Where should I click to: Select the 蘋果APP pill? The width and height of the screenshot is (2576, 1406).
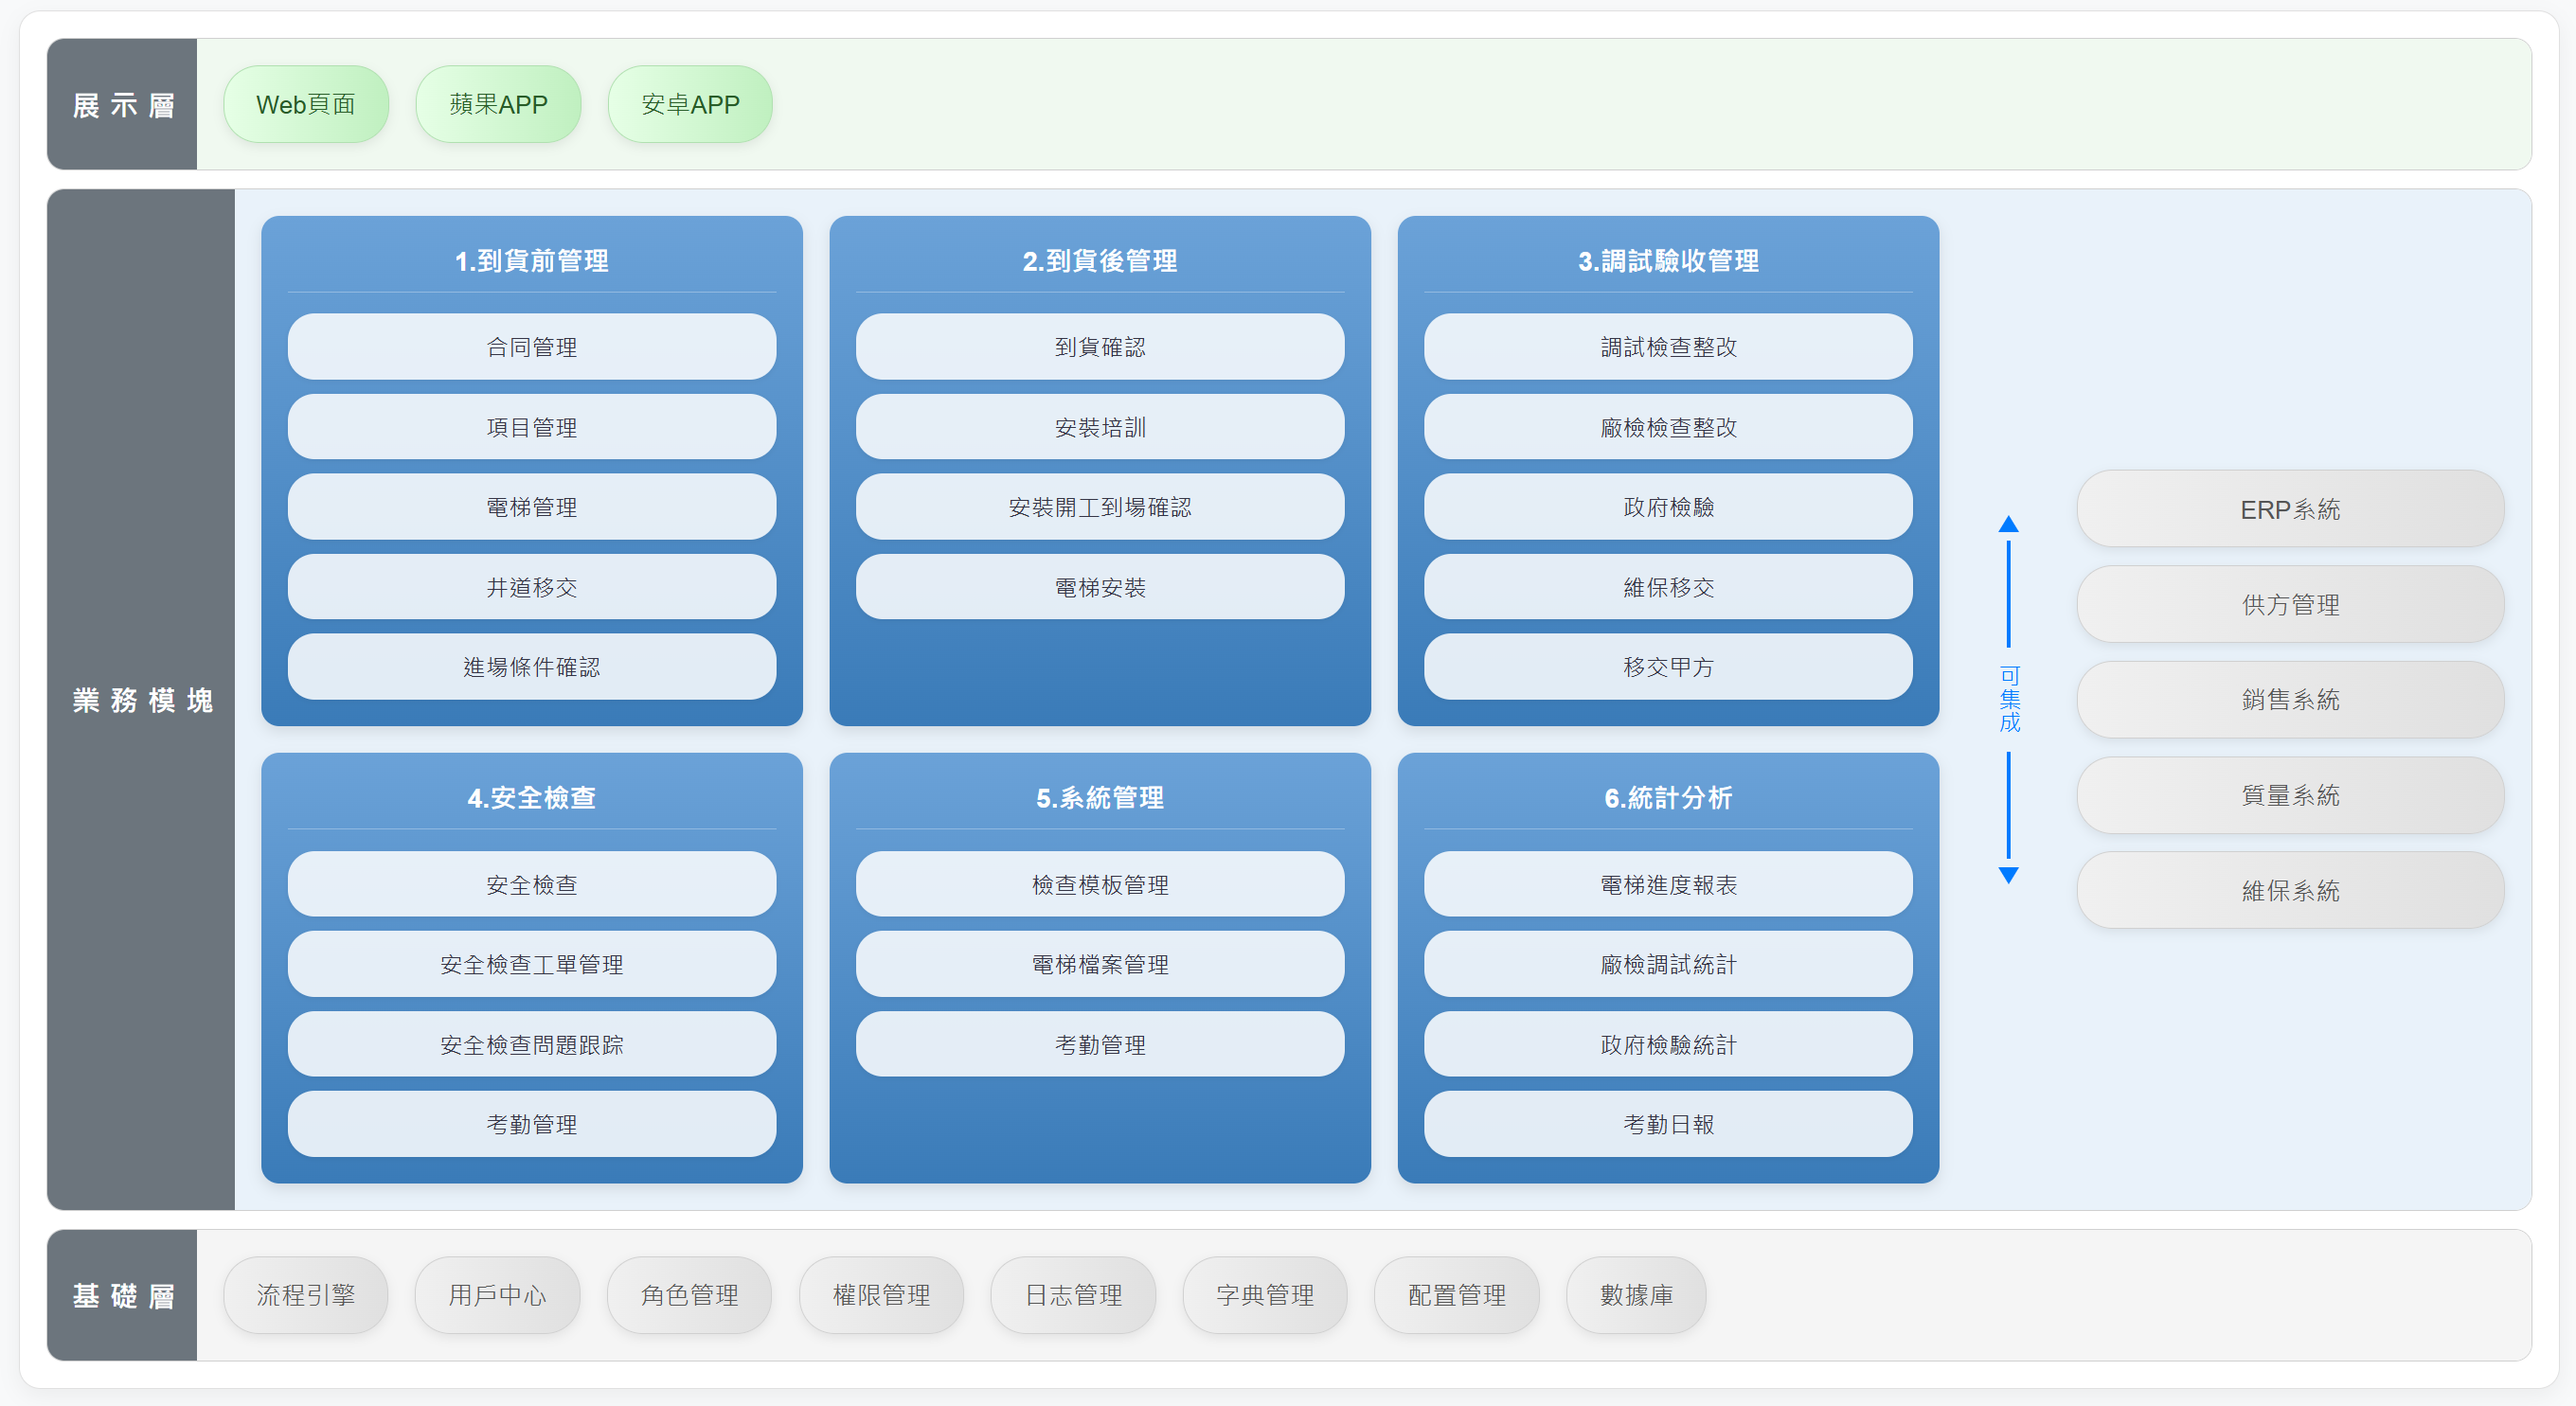(498, 104)
